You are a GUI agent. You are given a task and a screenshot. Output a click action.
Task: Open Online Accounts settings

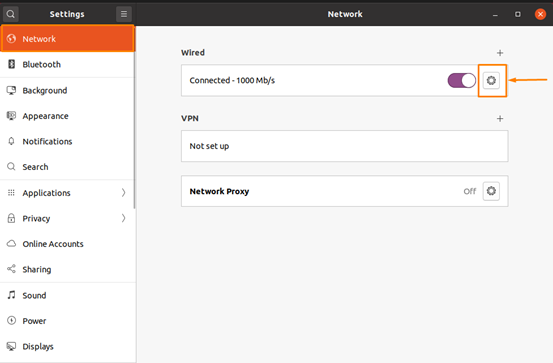click(67, 244)
